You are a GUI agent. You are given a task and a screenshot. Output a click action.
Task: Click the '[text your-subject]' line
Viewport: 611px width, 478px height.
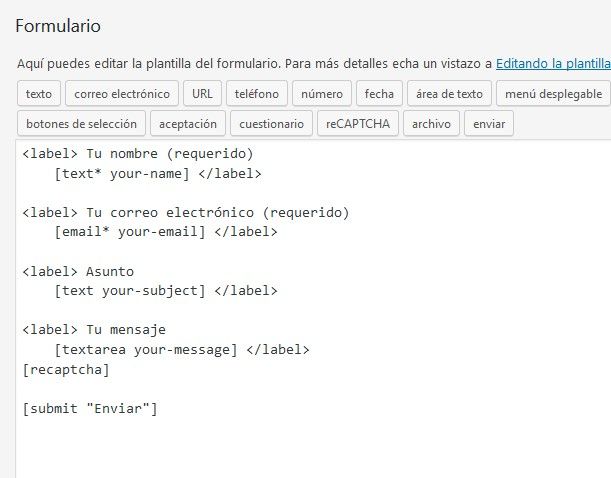tap(166, 291)
